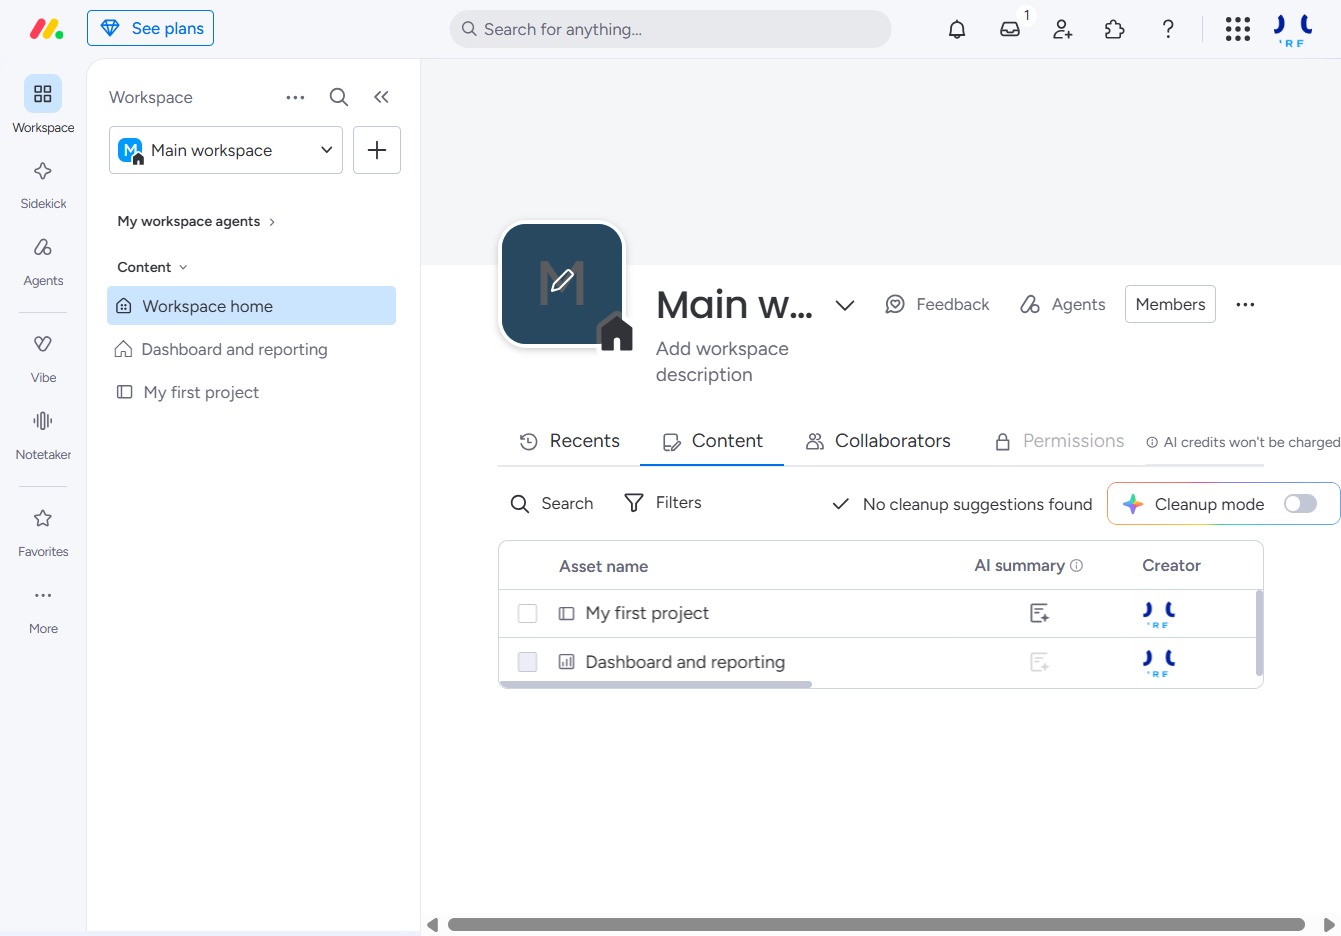Expand My workspace agents section
Viewport: 1341px width, 936px height.
pos(196,221)
